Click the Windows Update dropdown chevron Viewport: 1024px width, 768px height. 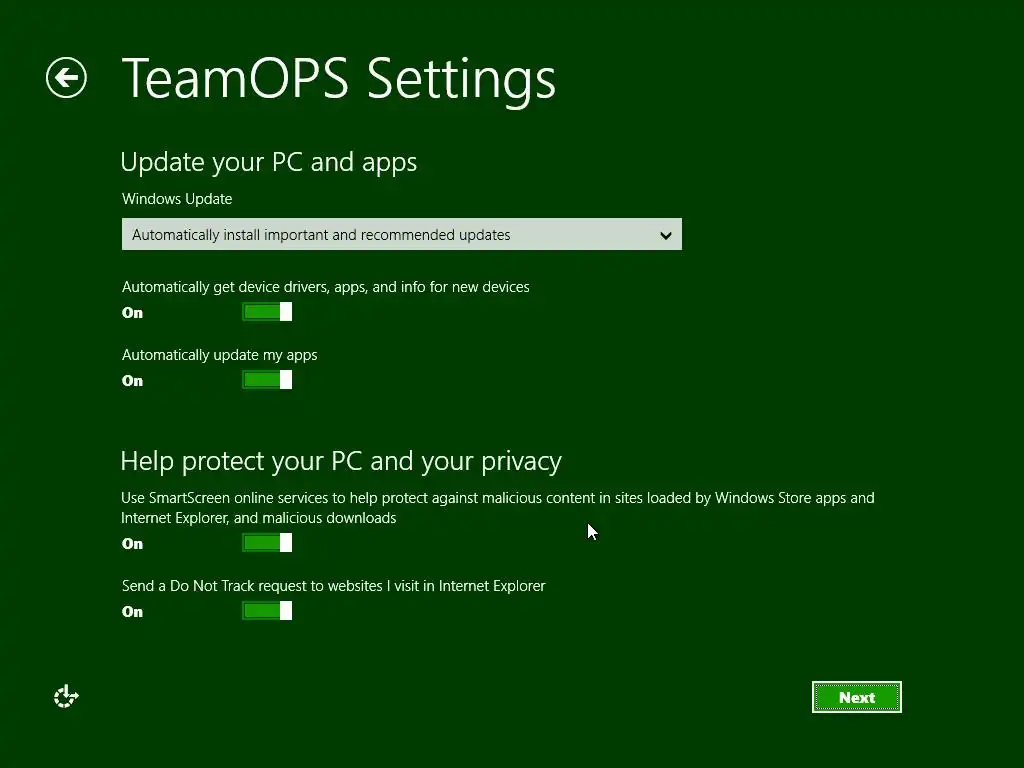(x=665, y=235)
